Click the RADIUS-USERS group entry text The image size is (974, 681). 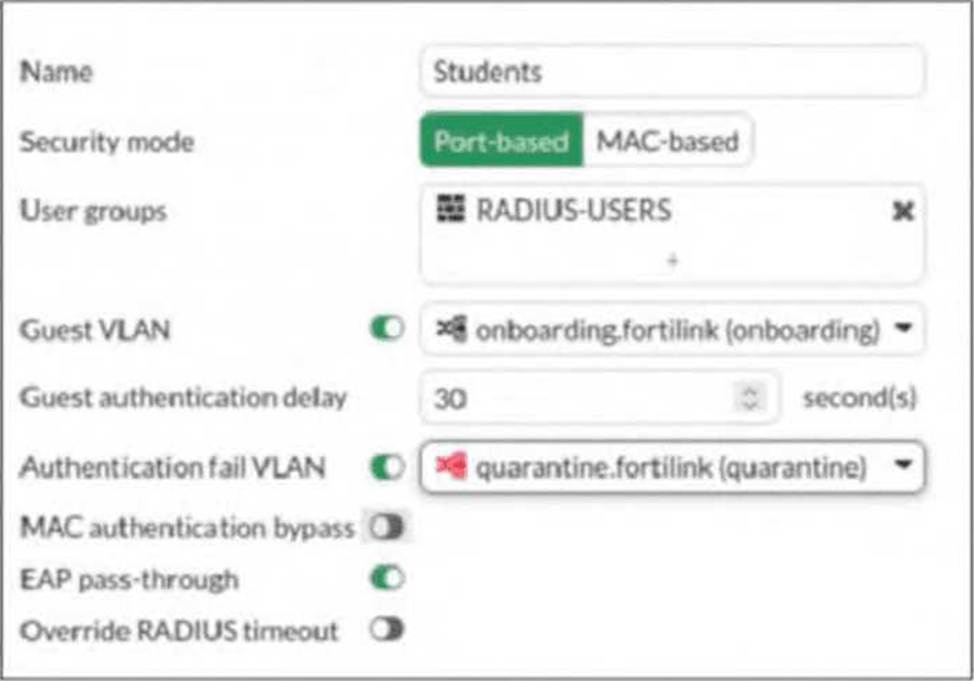573,211
